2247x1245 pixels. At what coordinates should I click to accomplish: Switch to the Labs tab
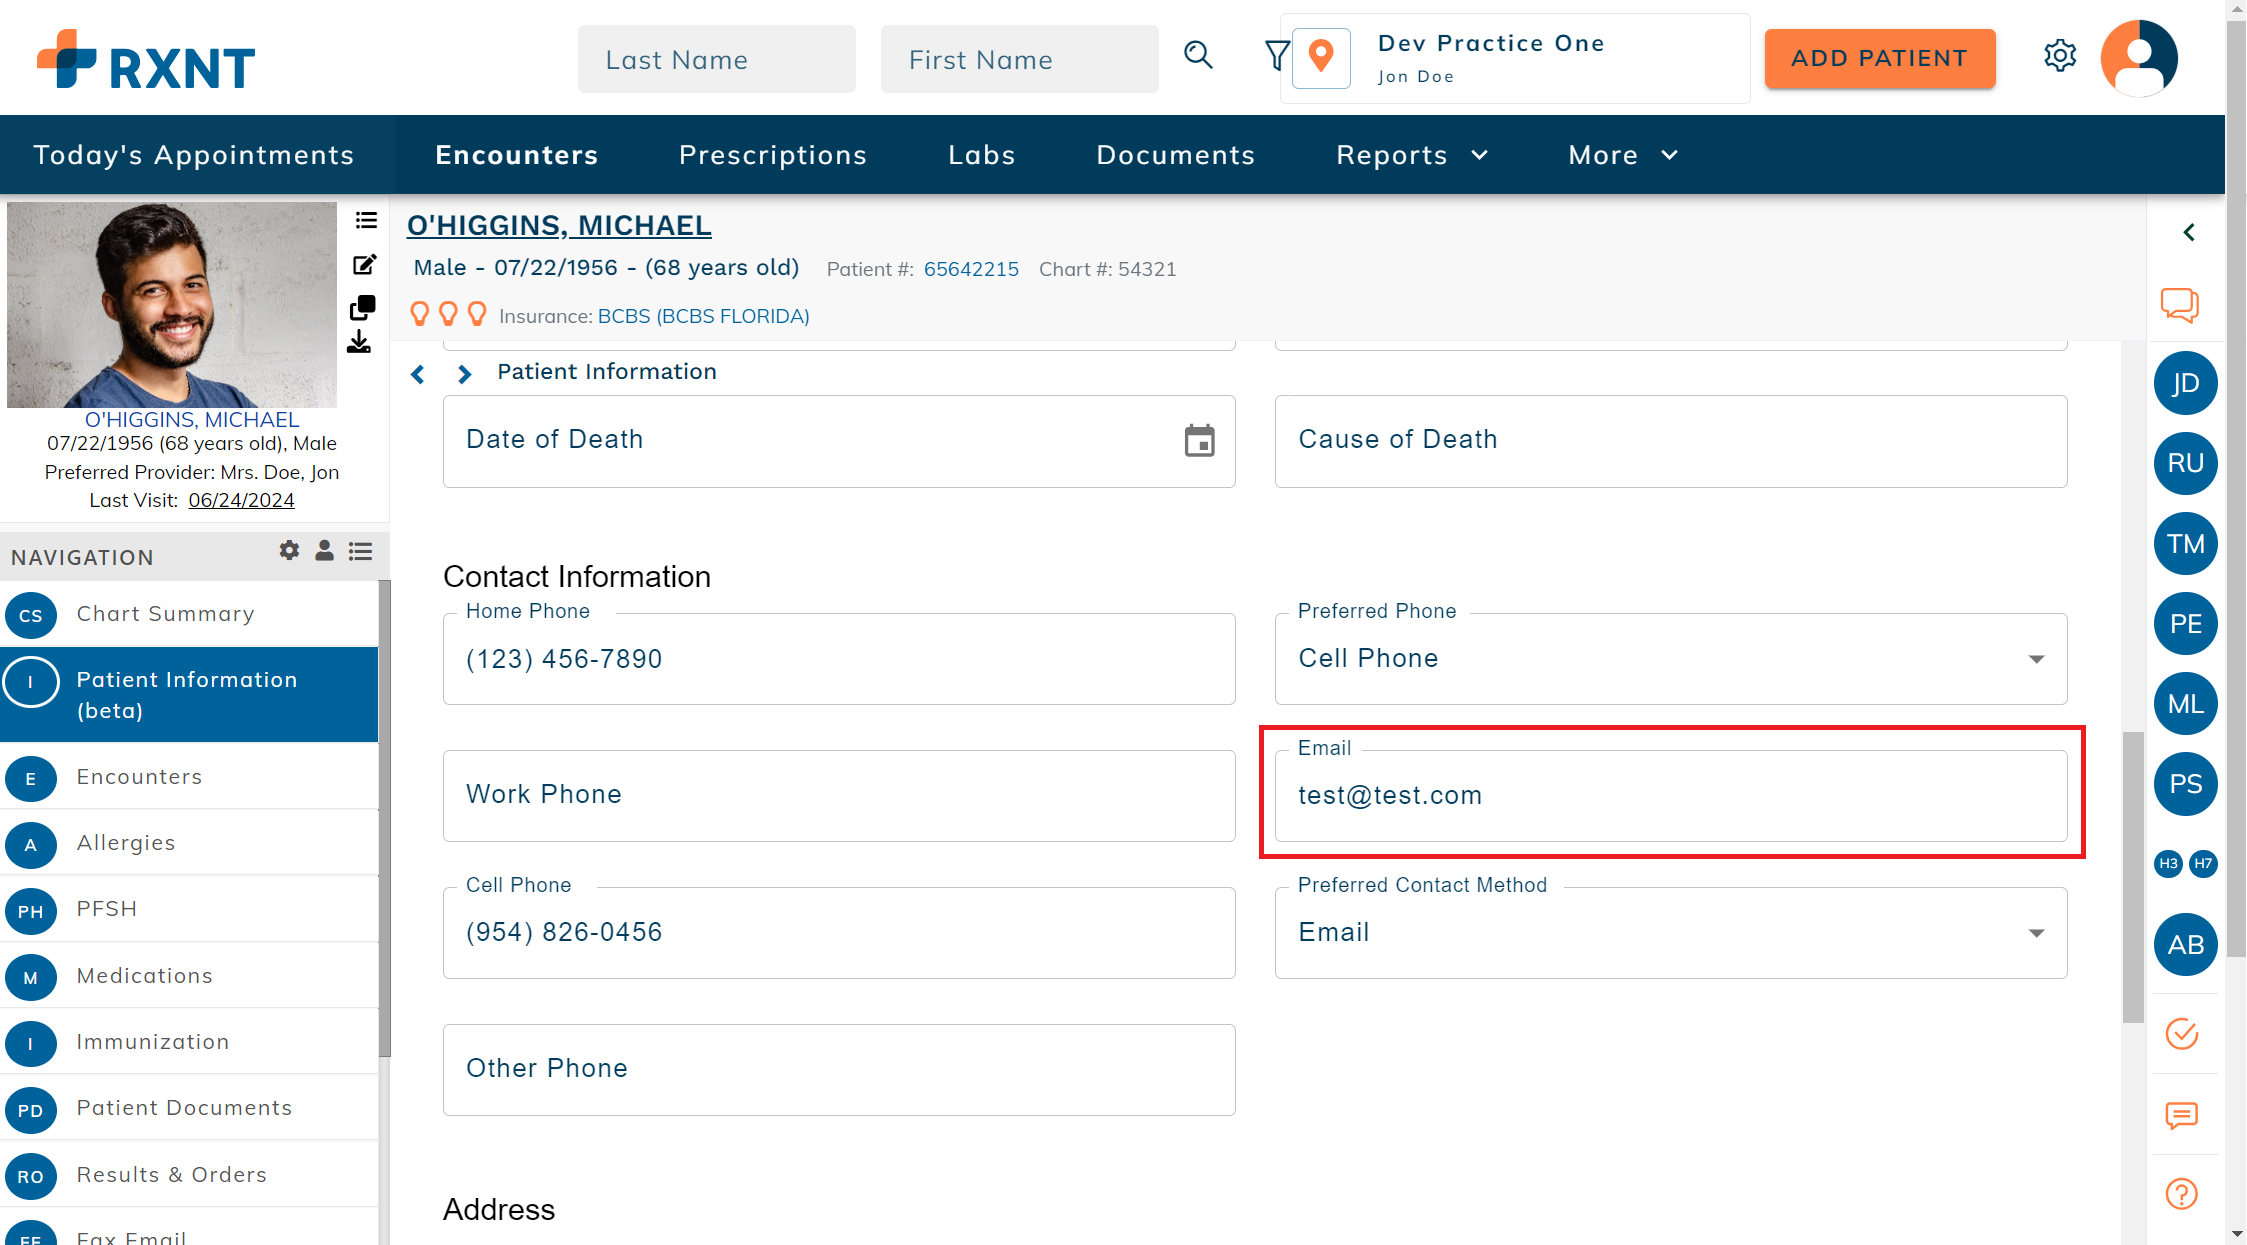click(981, 155)
